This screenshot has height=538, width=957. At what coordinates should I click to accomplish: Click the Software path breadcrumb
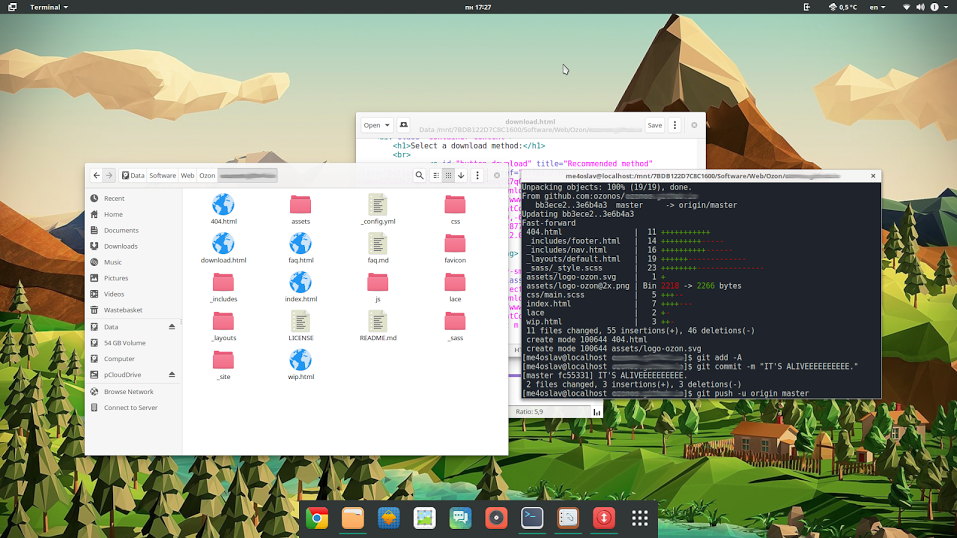coord(163,175)
